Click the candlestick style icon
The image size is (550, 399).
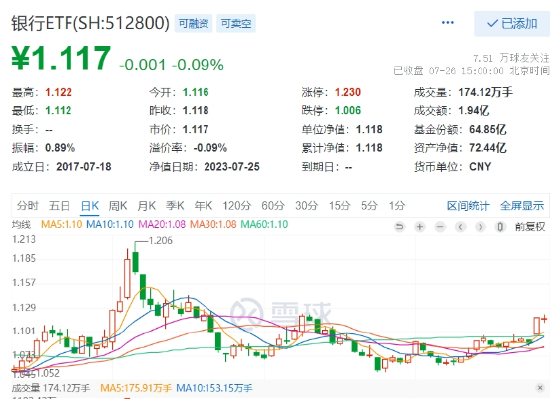click(500, 227)
